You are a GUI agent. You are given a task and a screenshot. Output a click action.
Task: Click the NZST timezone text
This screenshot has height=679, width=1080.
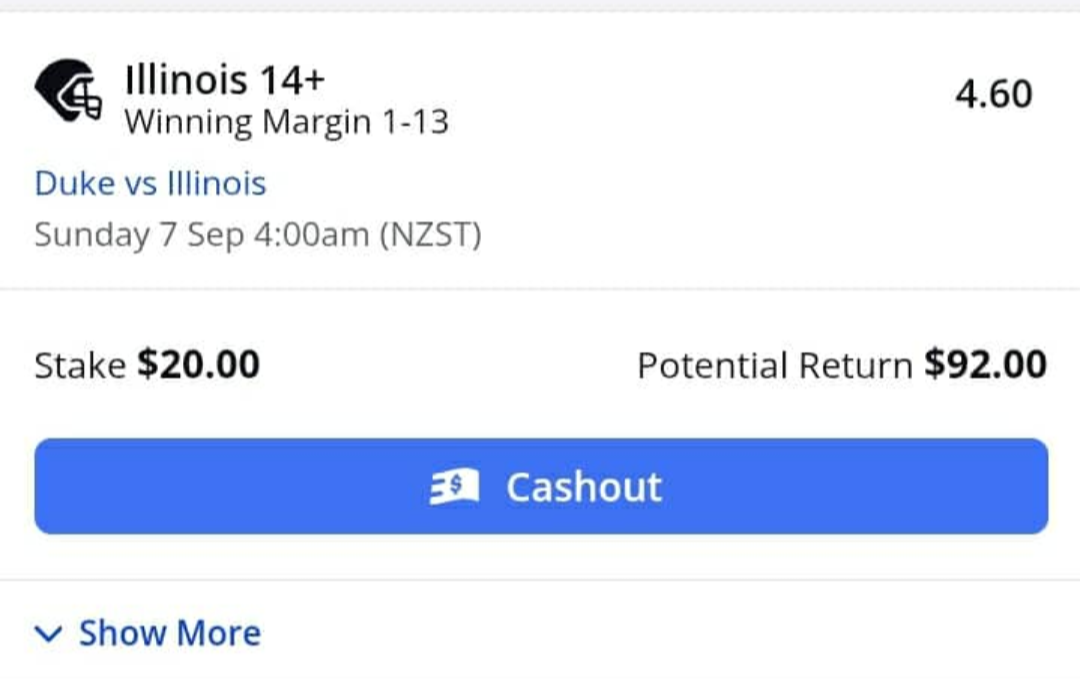430,236
